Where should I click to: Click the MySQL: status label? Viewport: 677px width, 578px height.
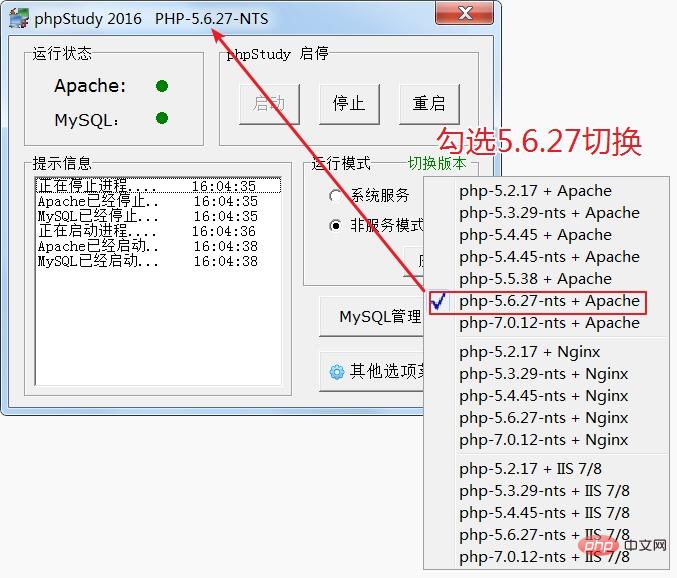click(x=87, y=120)
